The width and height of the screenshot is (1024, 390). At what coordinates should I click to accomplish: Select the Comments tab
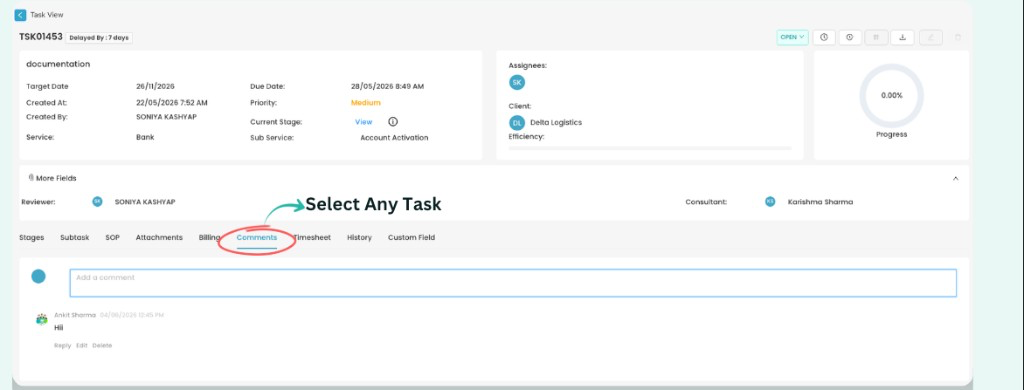pyautogui.click(x=257, y=238)
